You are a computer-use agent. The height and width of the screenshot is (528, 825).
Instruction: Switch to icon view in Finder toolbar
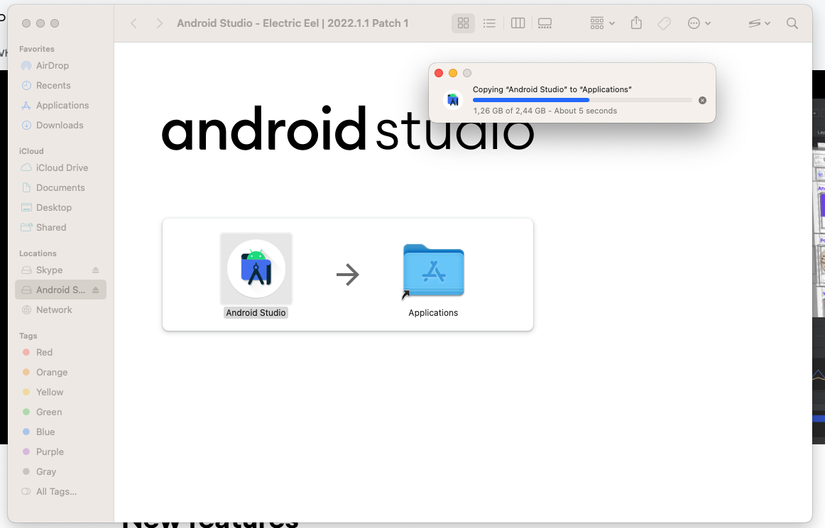tap(463, 23)
